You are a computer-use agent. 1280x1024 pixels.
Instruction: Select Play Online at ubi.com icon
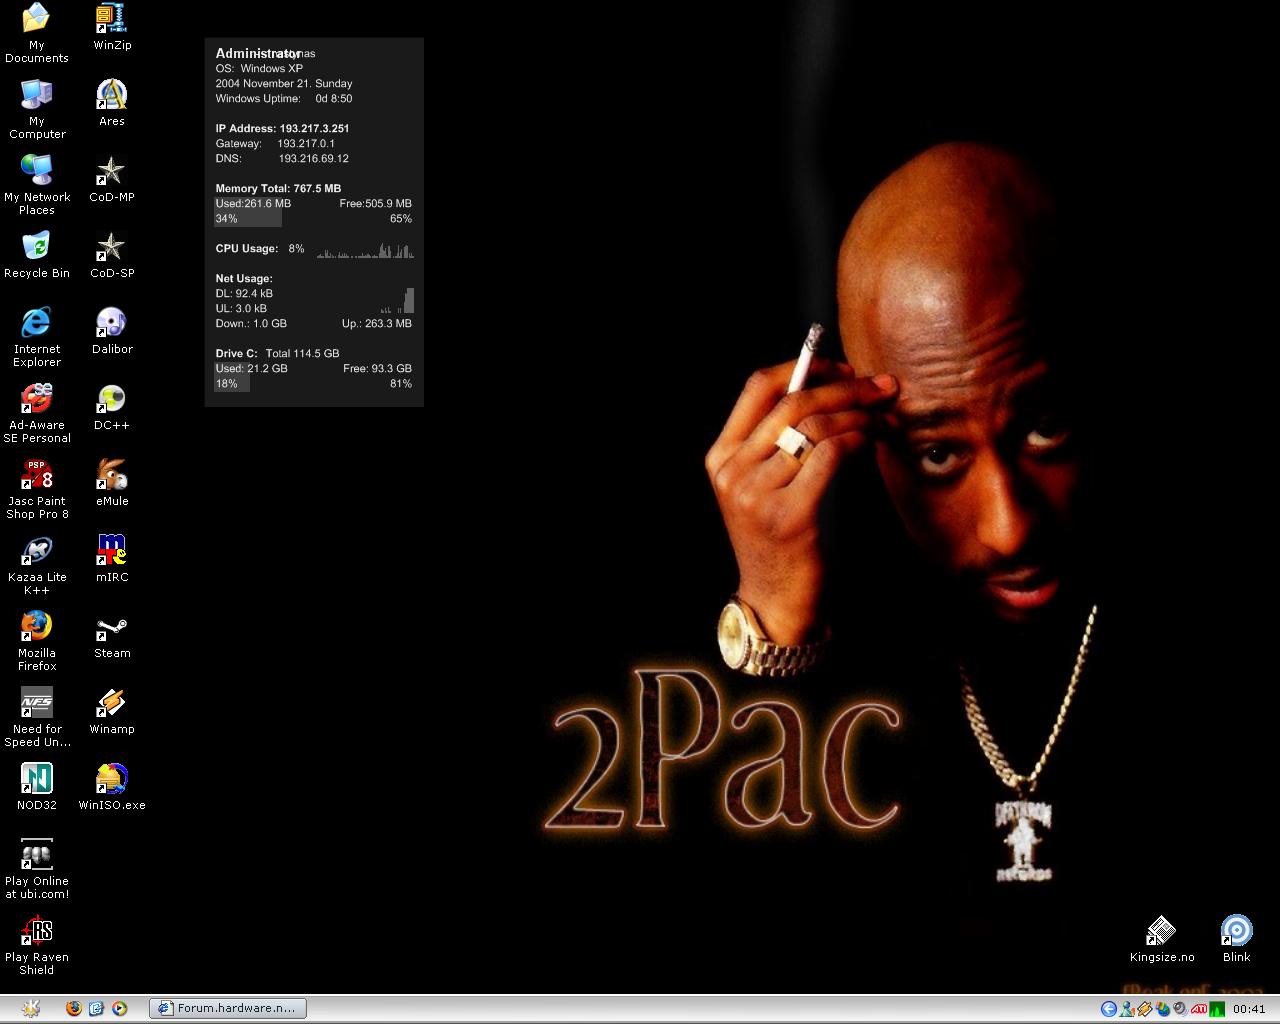coord(37,868)
